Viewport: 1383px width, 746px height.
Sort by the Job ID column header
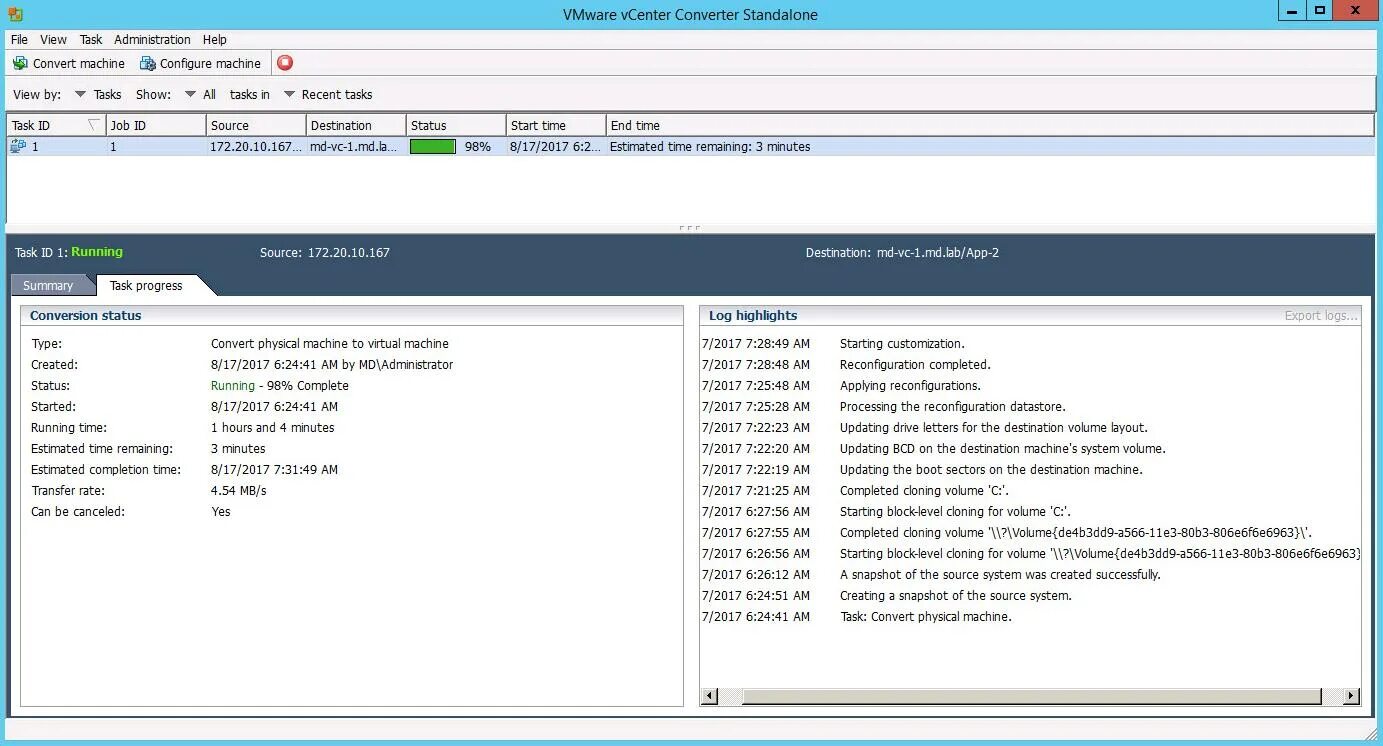point(156,125)
